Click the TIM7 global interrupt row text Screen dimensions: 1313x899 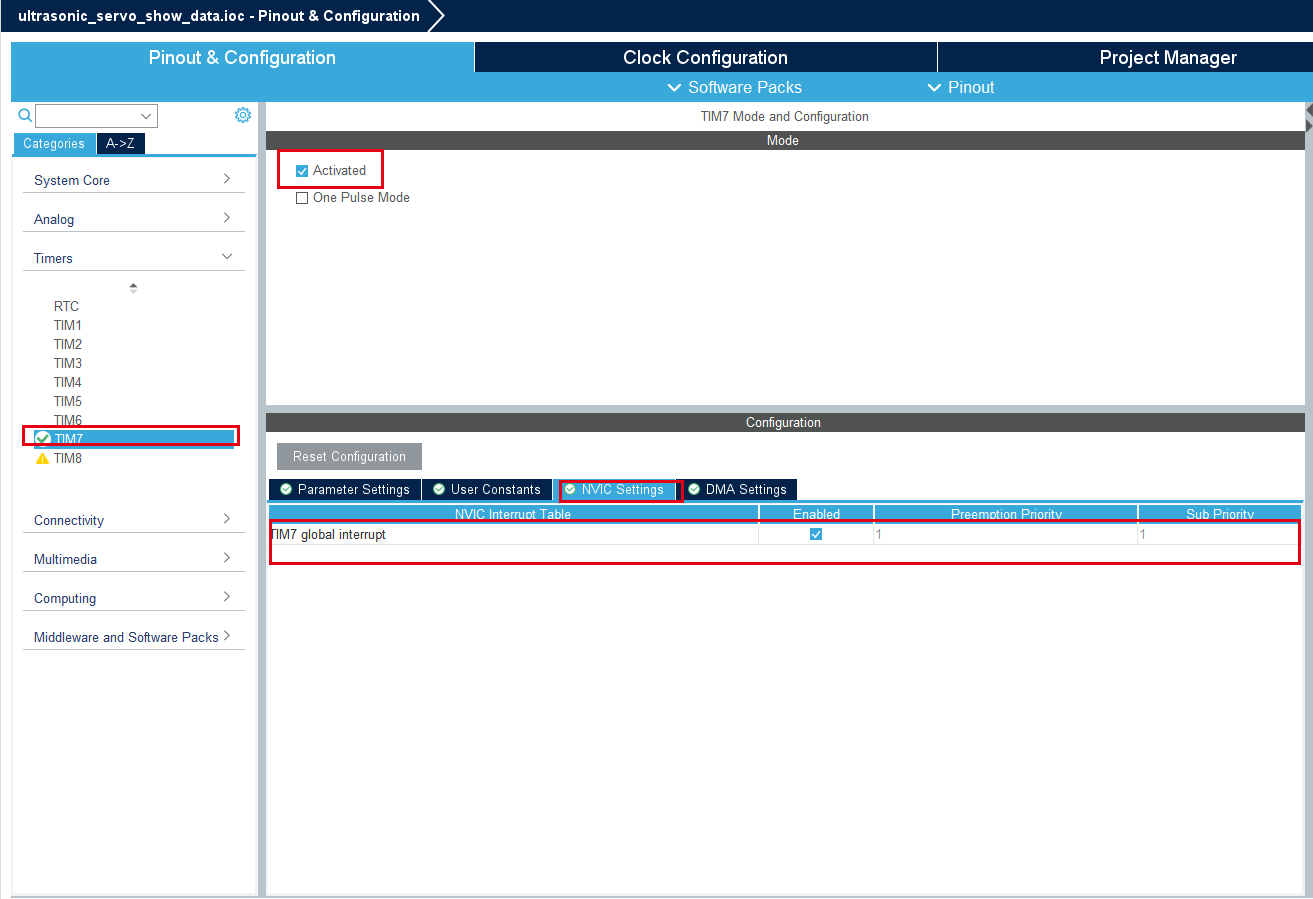328,535
